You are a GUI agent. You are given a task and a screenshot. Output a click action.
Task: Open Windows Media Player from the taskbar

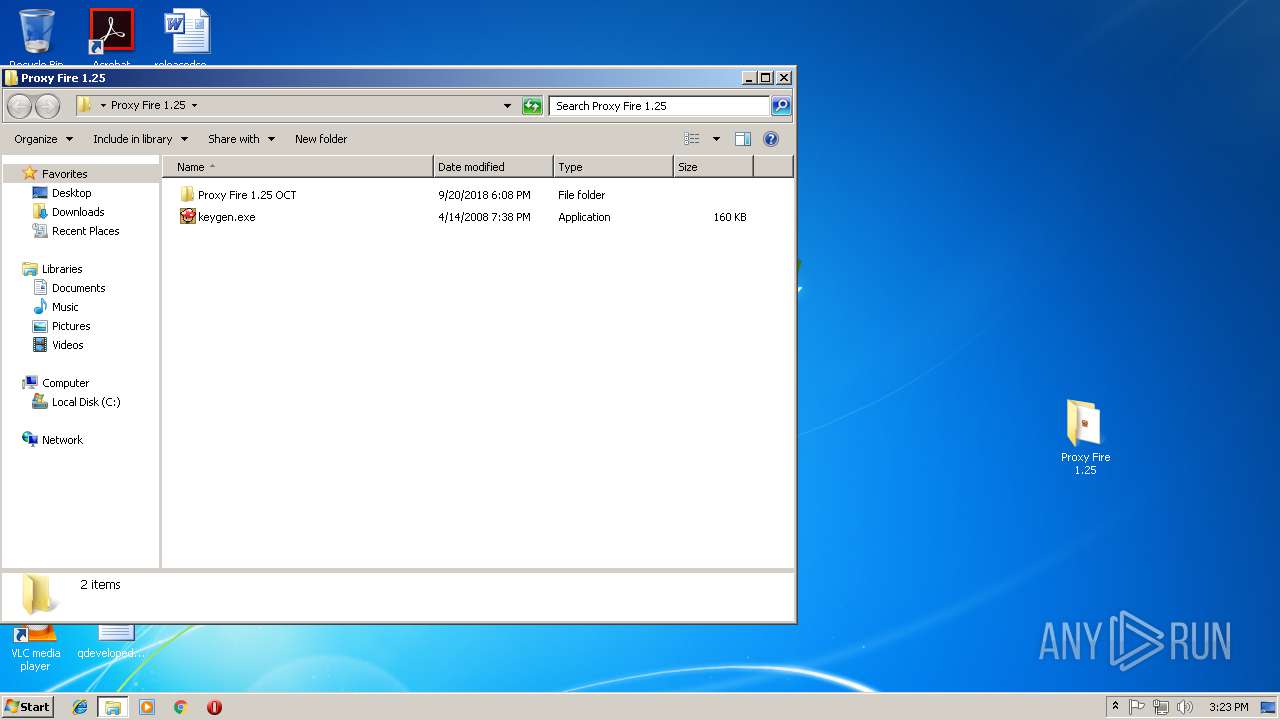coord(147,707)
